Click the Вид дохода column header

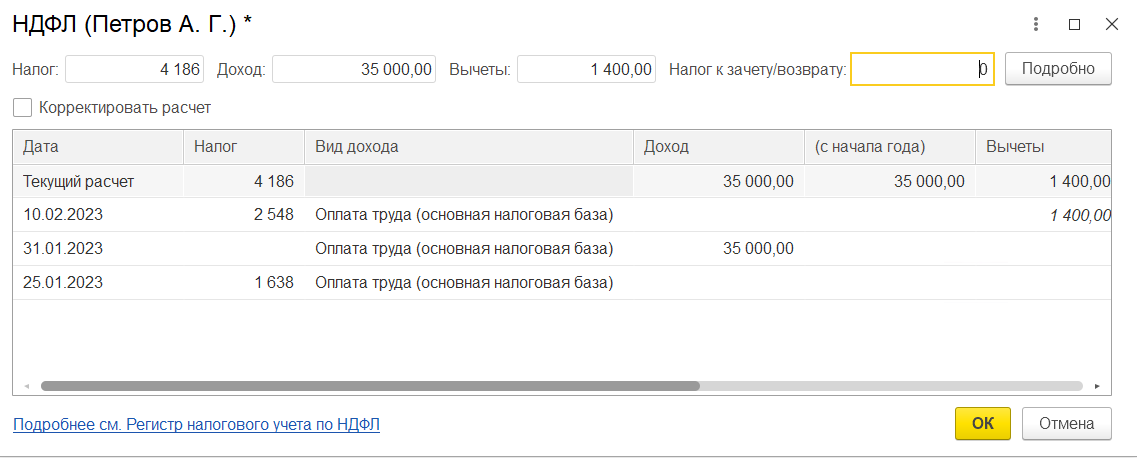pyautogui.click(x=468, y=146)
